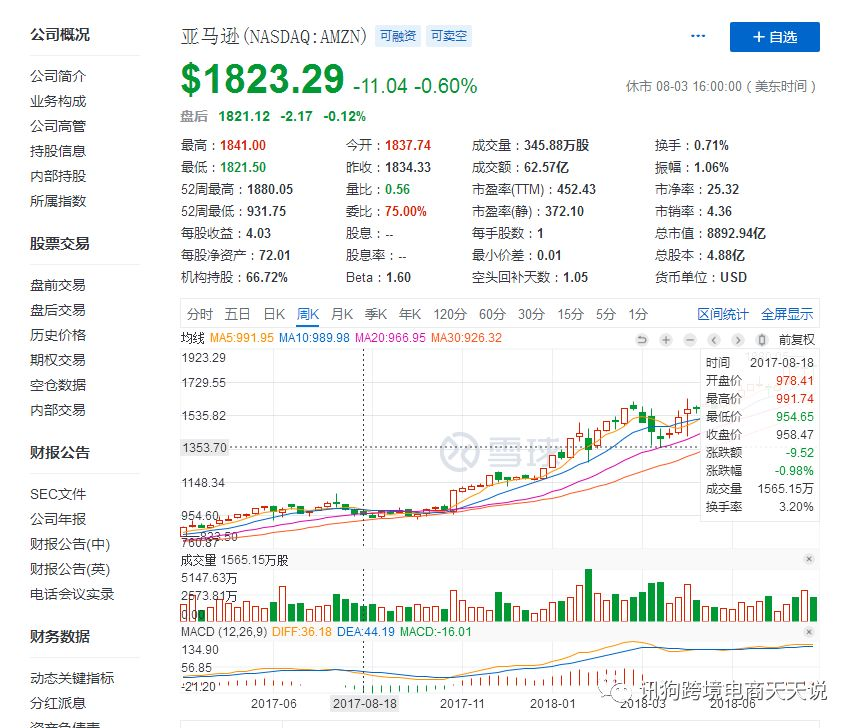Screen dimensions: 855x728
Task: Open 区间统计 range statistics
Action: pos(722,314)
